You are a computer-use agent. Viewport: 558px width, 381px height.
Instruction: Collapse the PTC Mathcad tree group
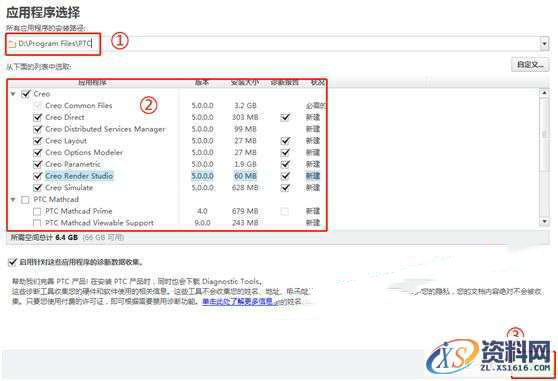(13, 200)
